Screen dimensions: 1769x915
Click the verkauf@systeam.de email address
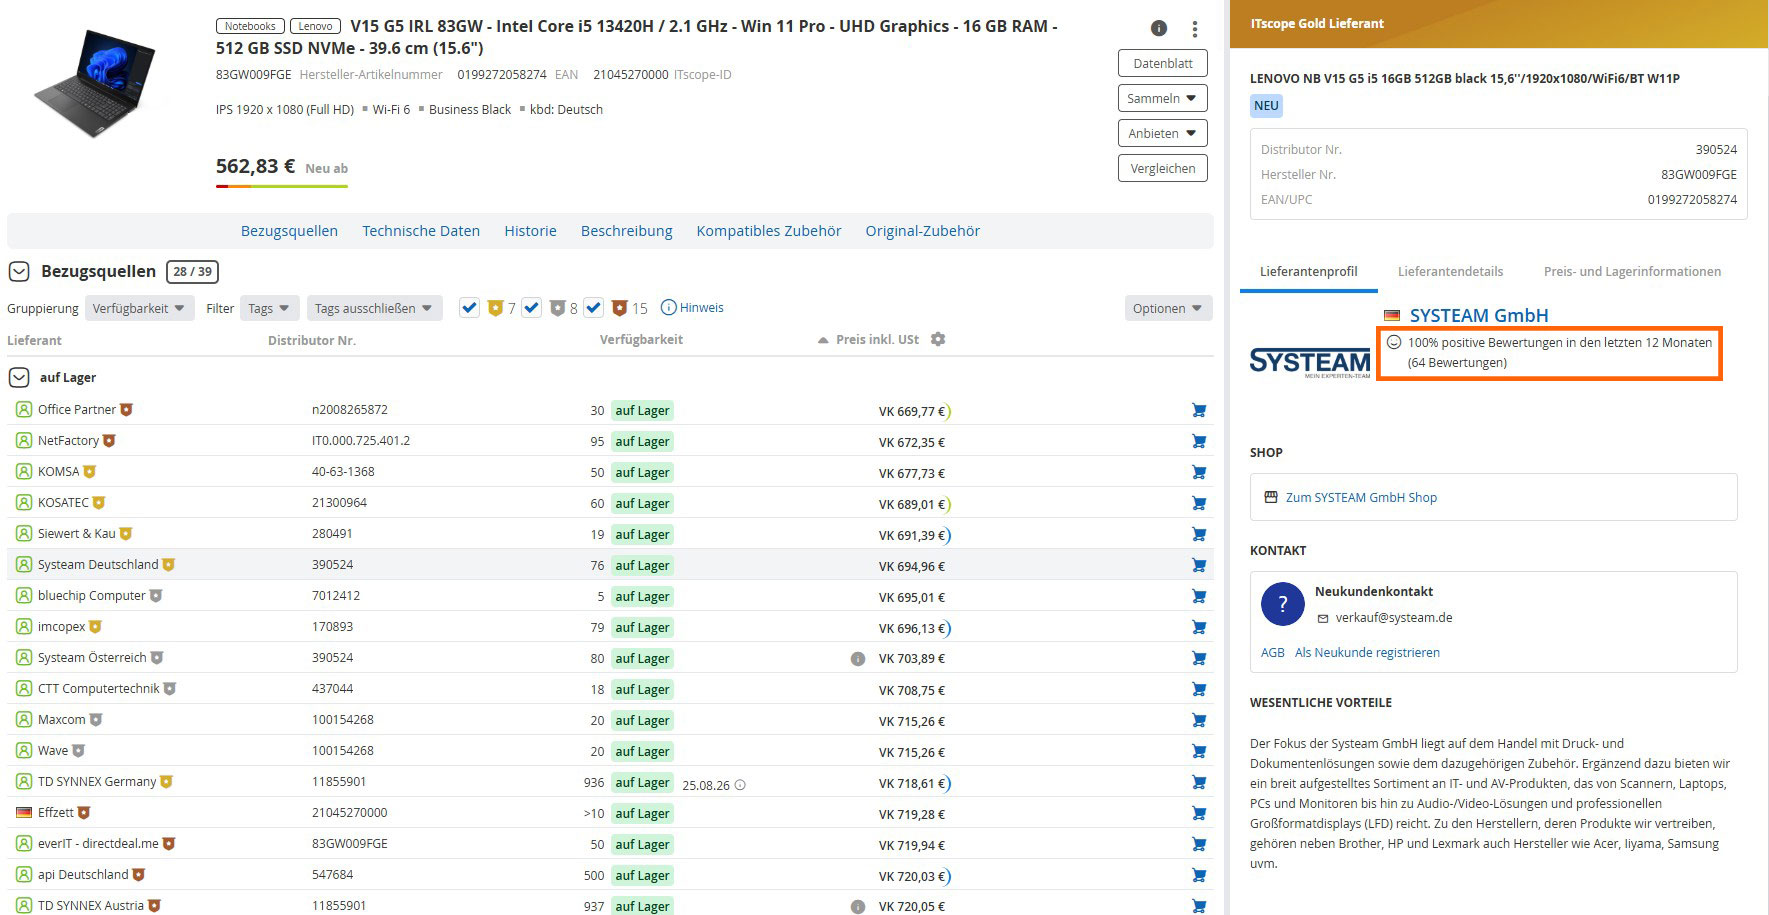tap(1394, 617)
